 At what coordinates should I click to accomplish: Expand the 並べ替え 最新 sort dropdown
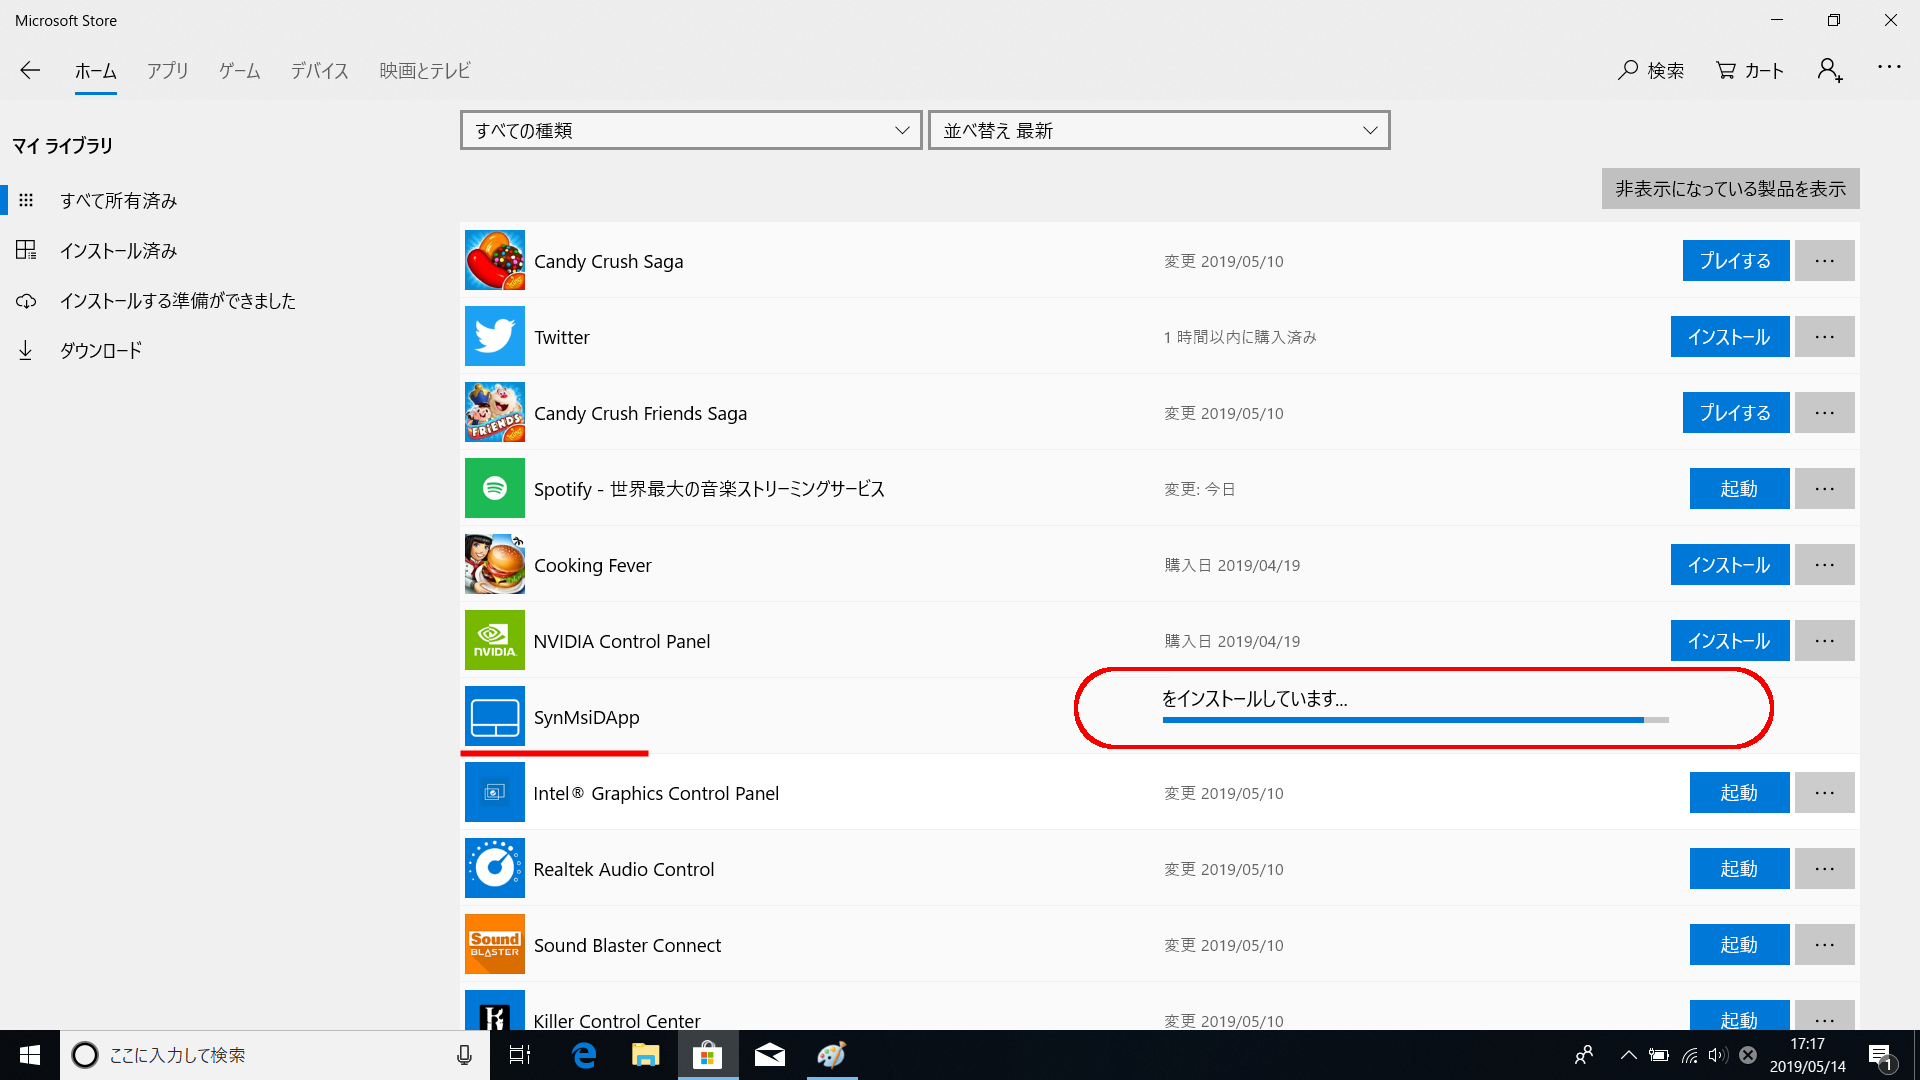click(1159, 130)
